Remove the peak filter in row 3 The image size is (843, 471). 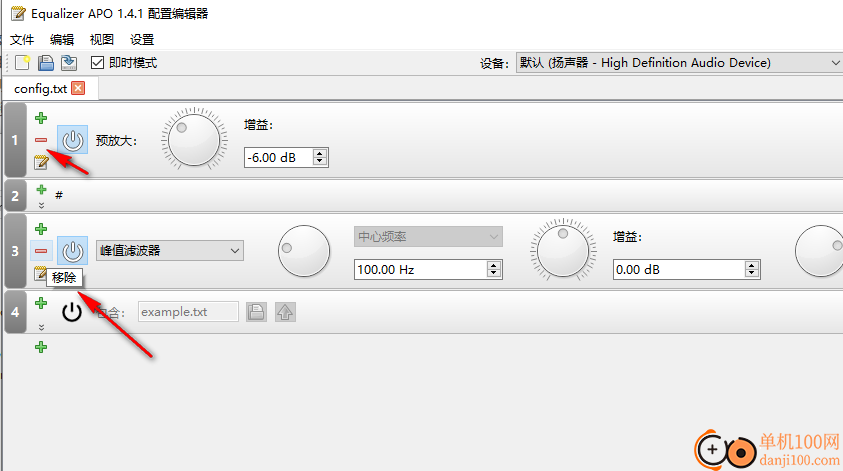point(41,251)
